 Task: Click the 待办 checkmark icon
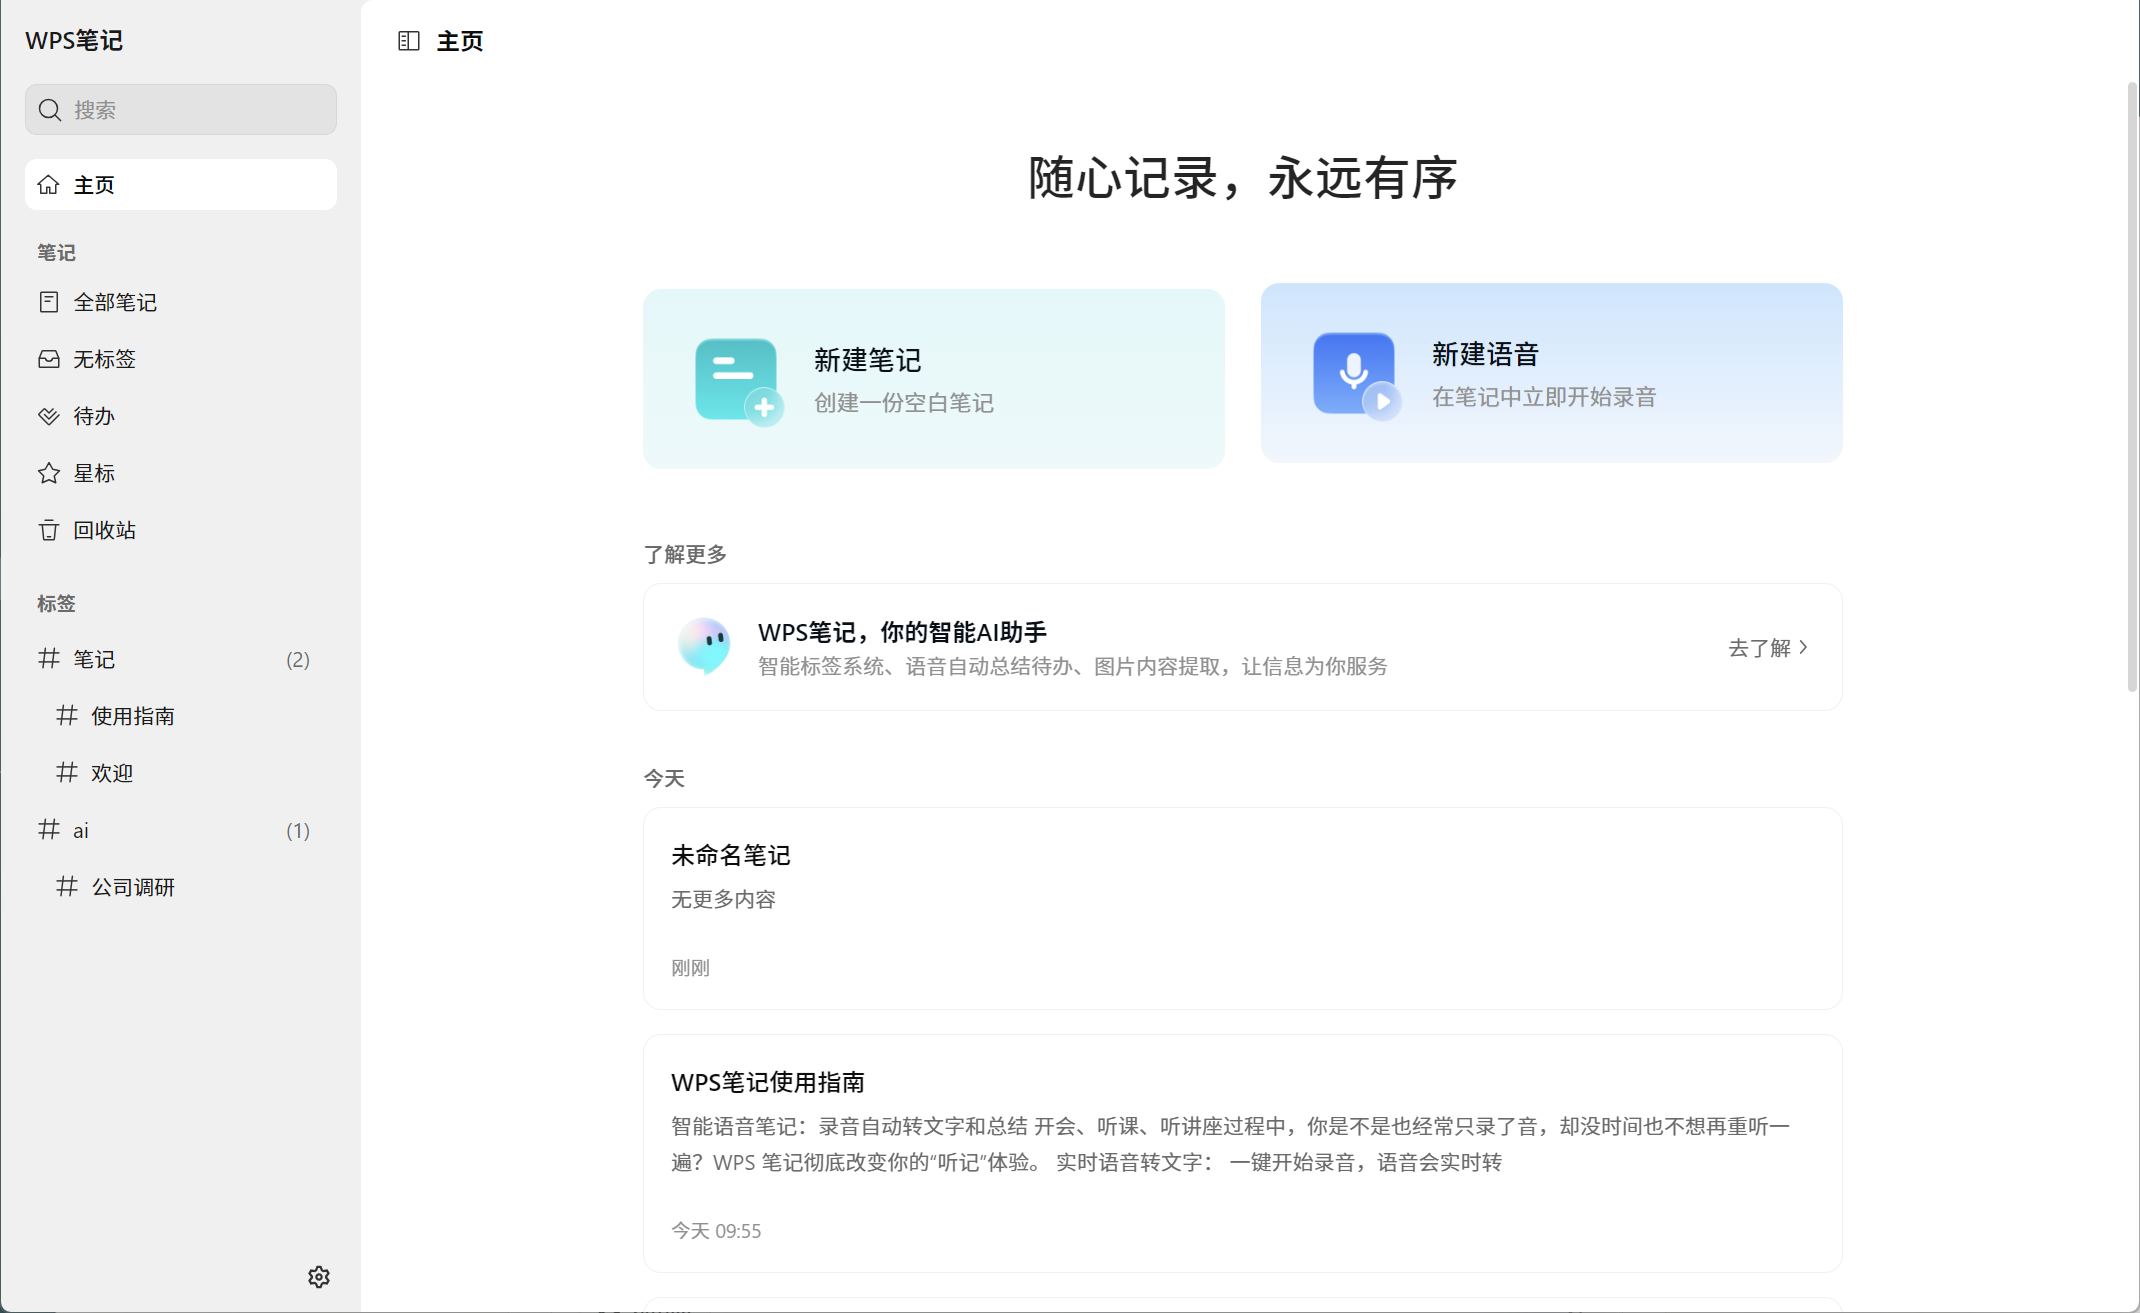[x=48, y=416]
